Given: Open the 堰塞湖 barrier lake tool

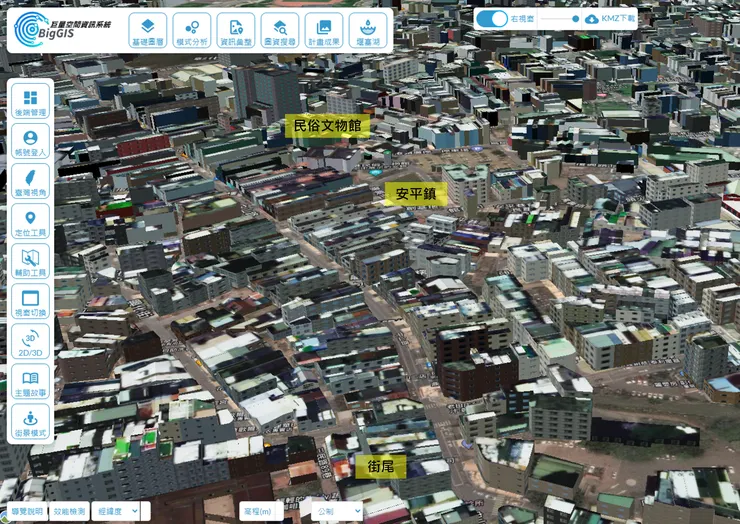Looking at the screenshot, I should tap(368, 30).
